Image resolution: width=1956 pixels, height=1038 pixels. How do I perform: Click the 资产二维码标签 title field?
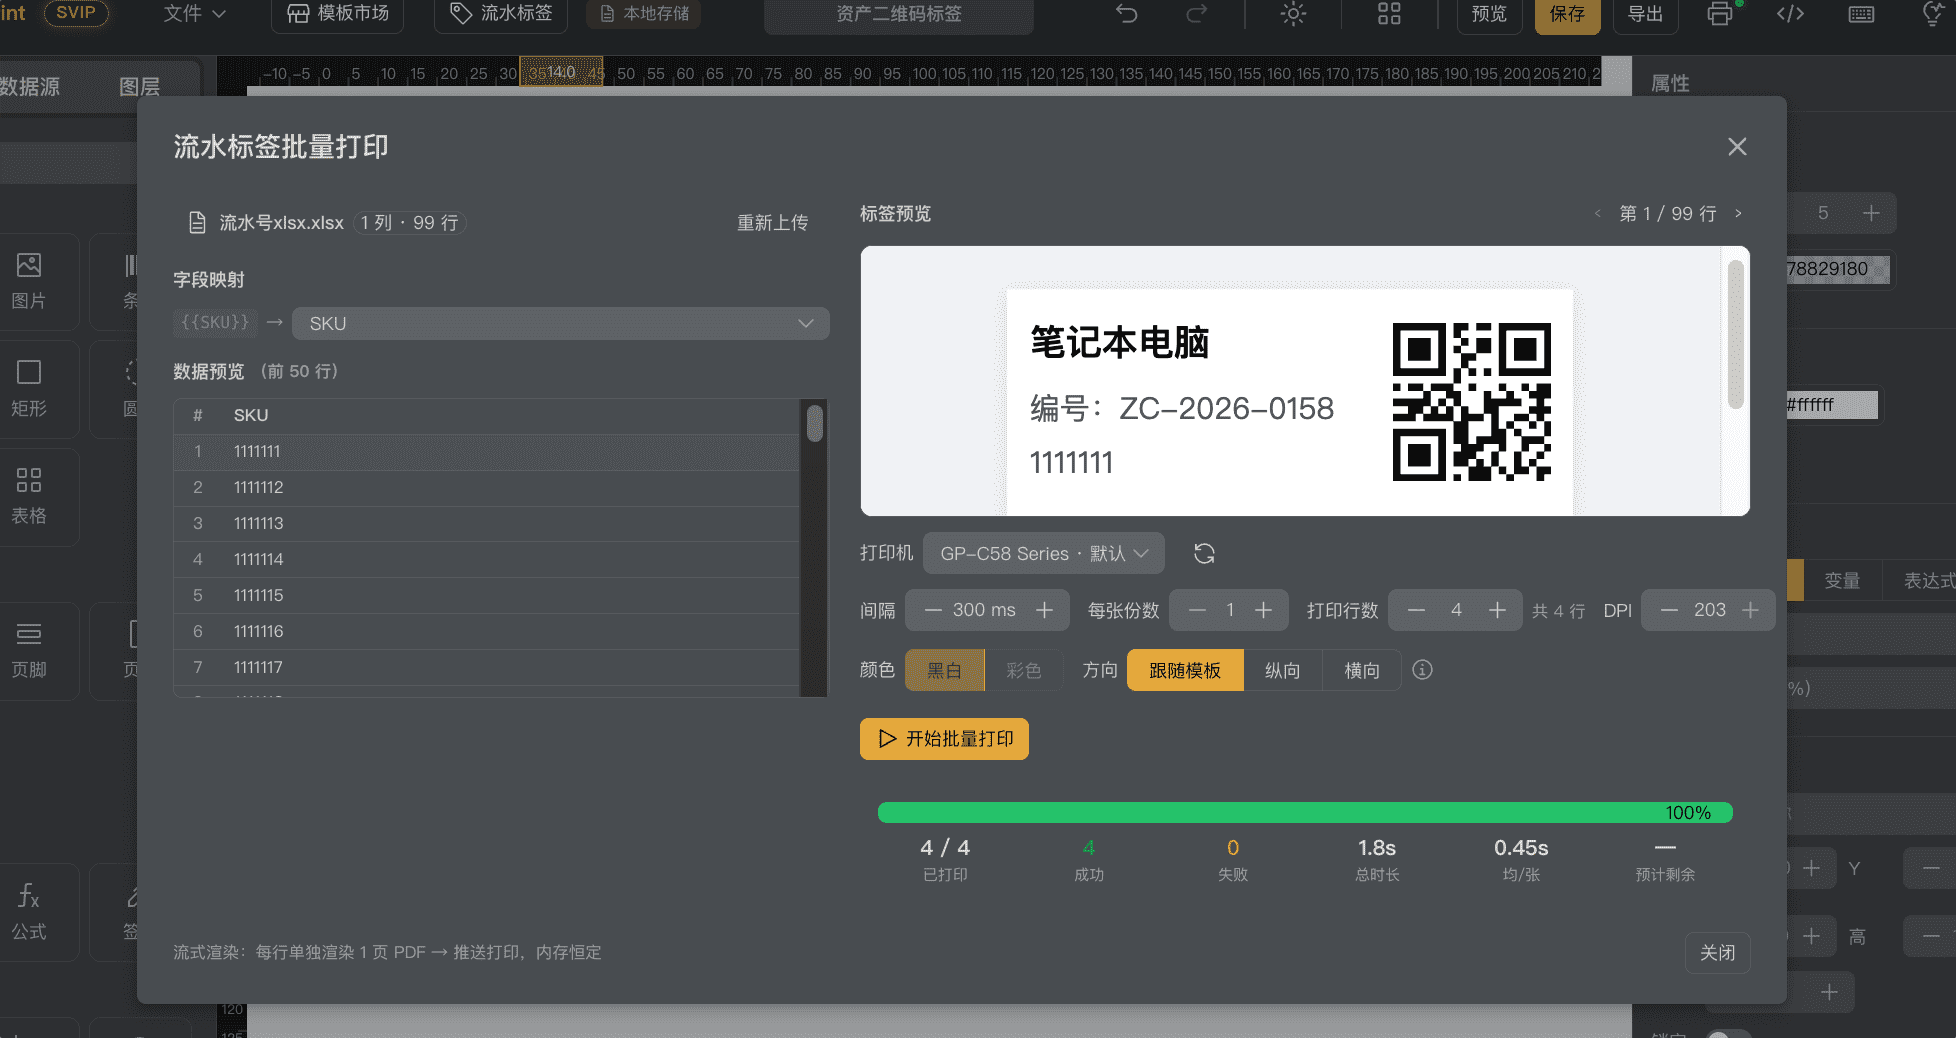coord(899,14)
